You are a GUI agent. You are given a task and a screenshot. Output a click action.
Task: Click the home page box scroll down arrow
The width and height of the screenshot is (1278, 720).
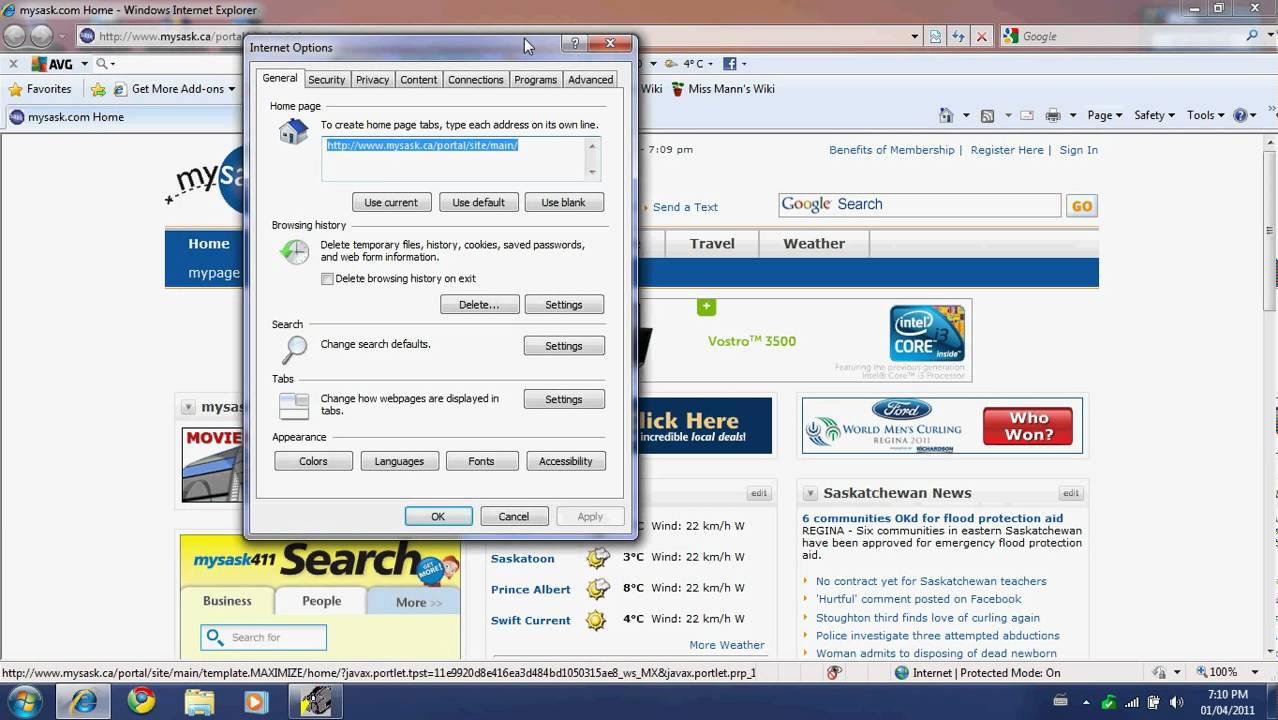point(592,172)
